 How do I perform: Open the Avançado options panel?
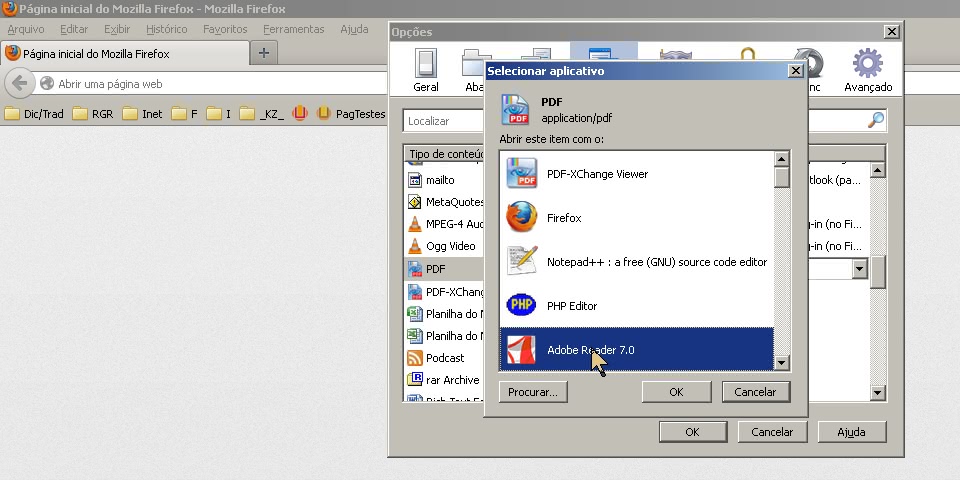tap(867, 70)
